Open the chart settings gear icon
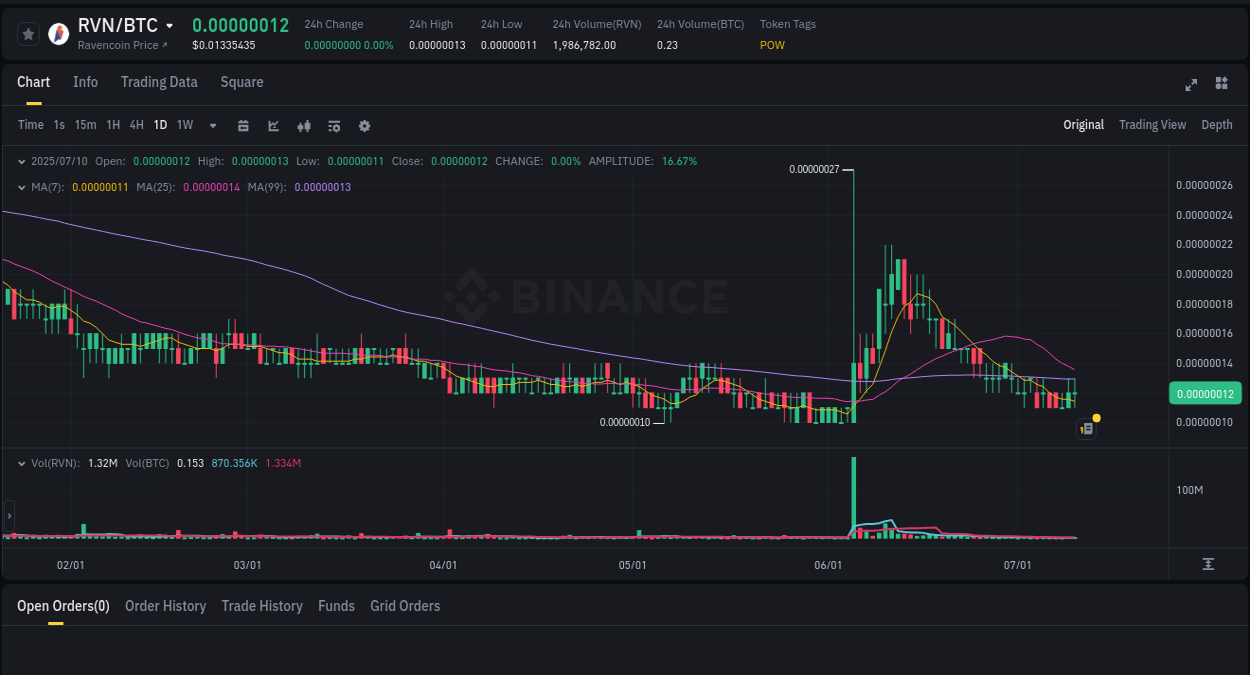Viewport: 1250px width, 675px height. 364,125
